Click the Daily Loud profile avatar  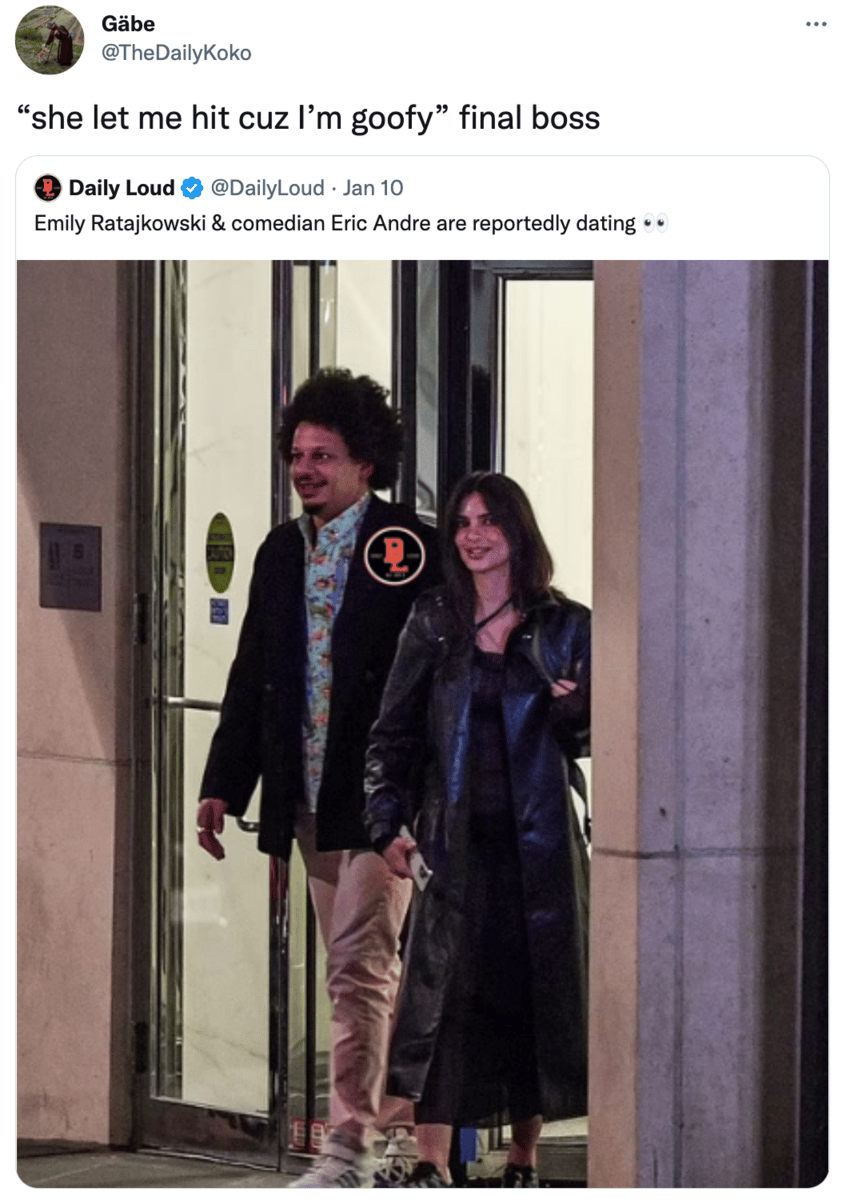click(x=47, y=188)
